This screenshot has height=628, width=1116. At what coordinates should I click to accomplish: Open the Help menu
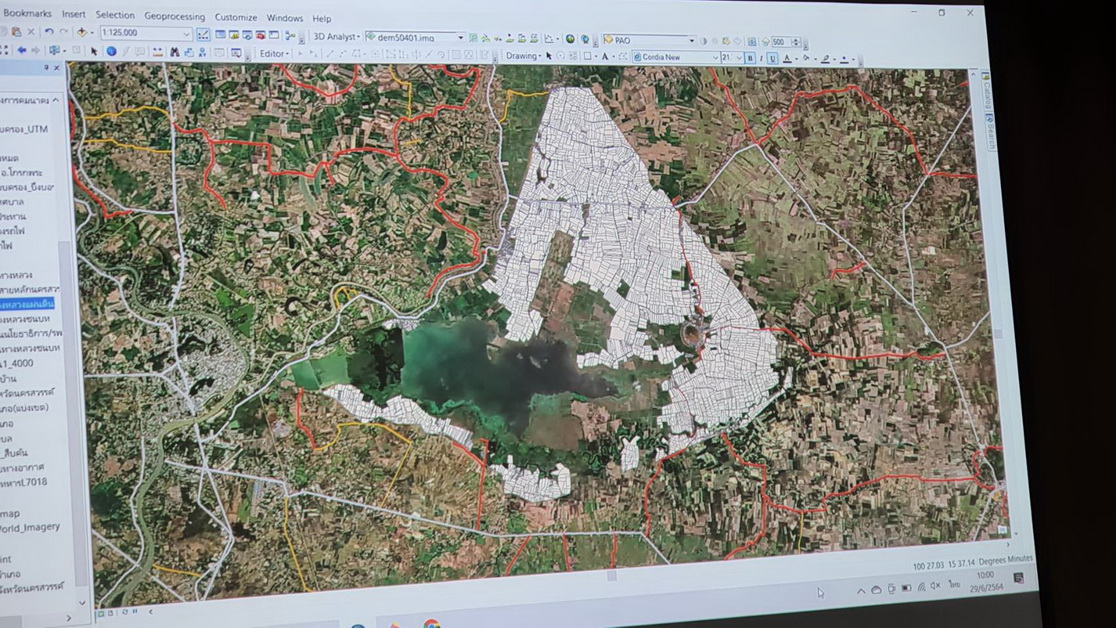[x=322, y=19]
